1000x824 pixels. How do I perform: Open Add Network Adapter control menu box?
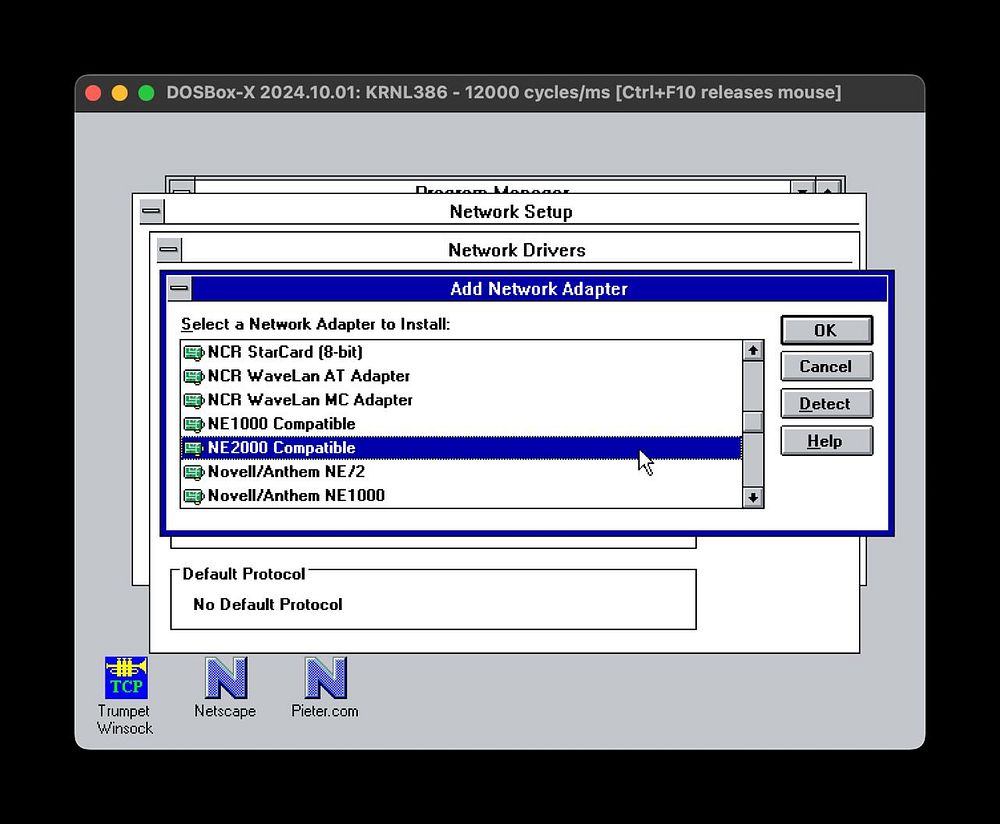[x=179, y=288]
